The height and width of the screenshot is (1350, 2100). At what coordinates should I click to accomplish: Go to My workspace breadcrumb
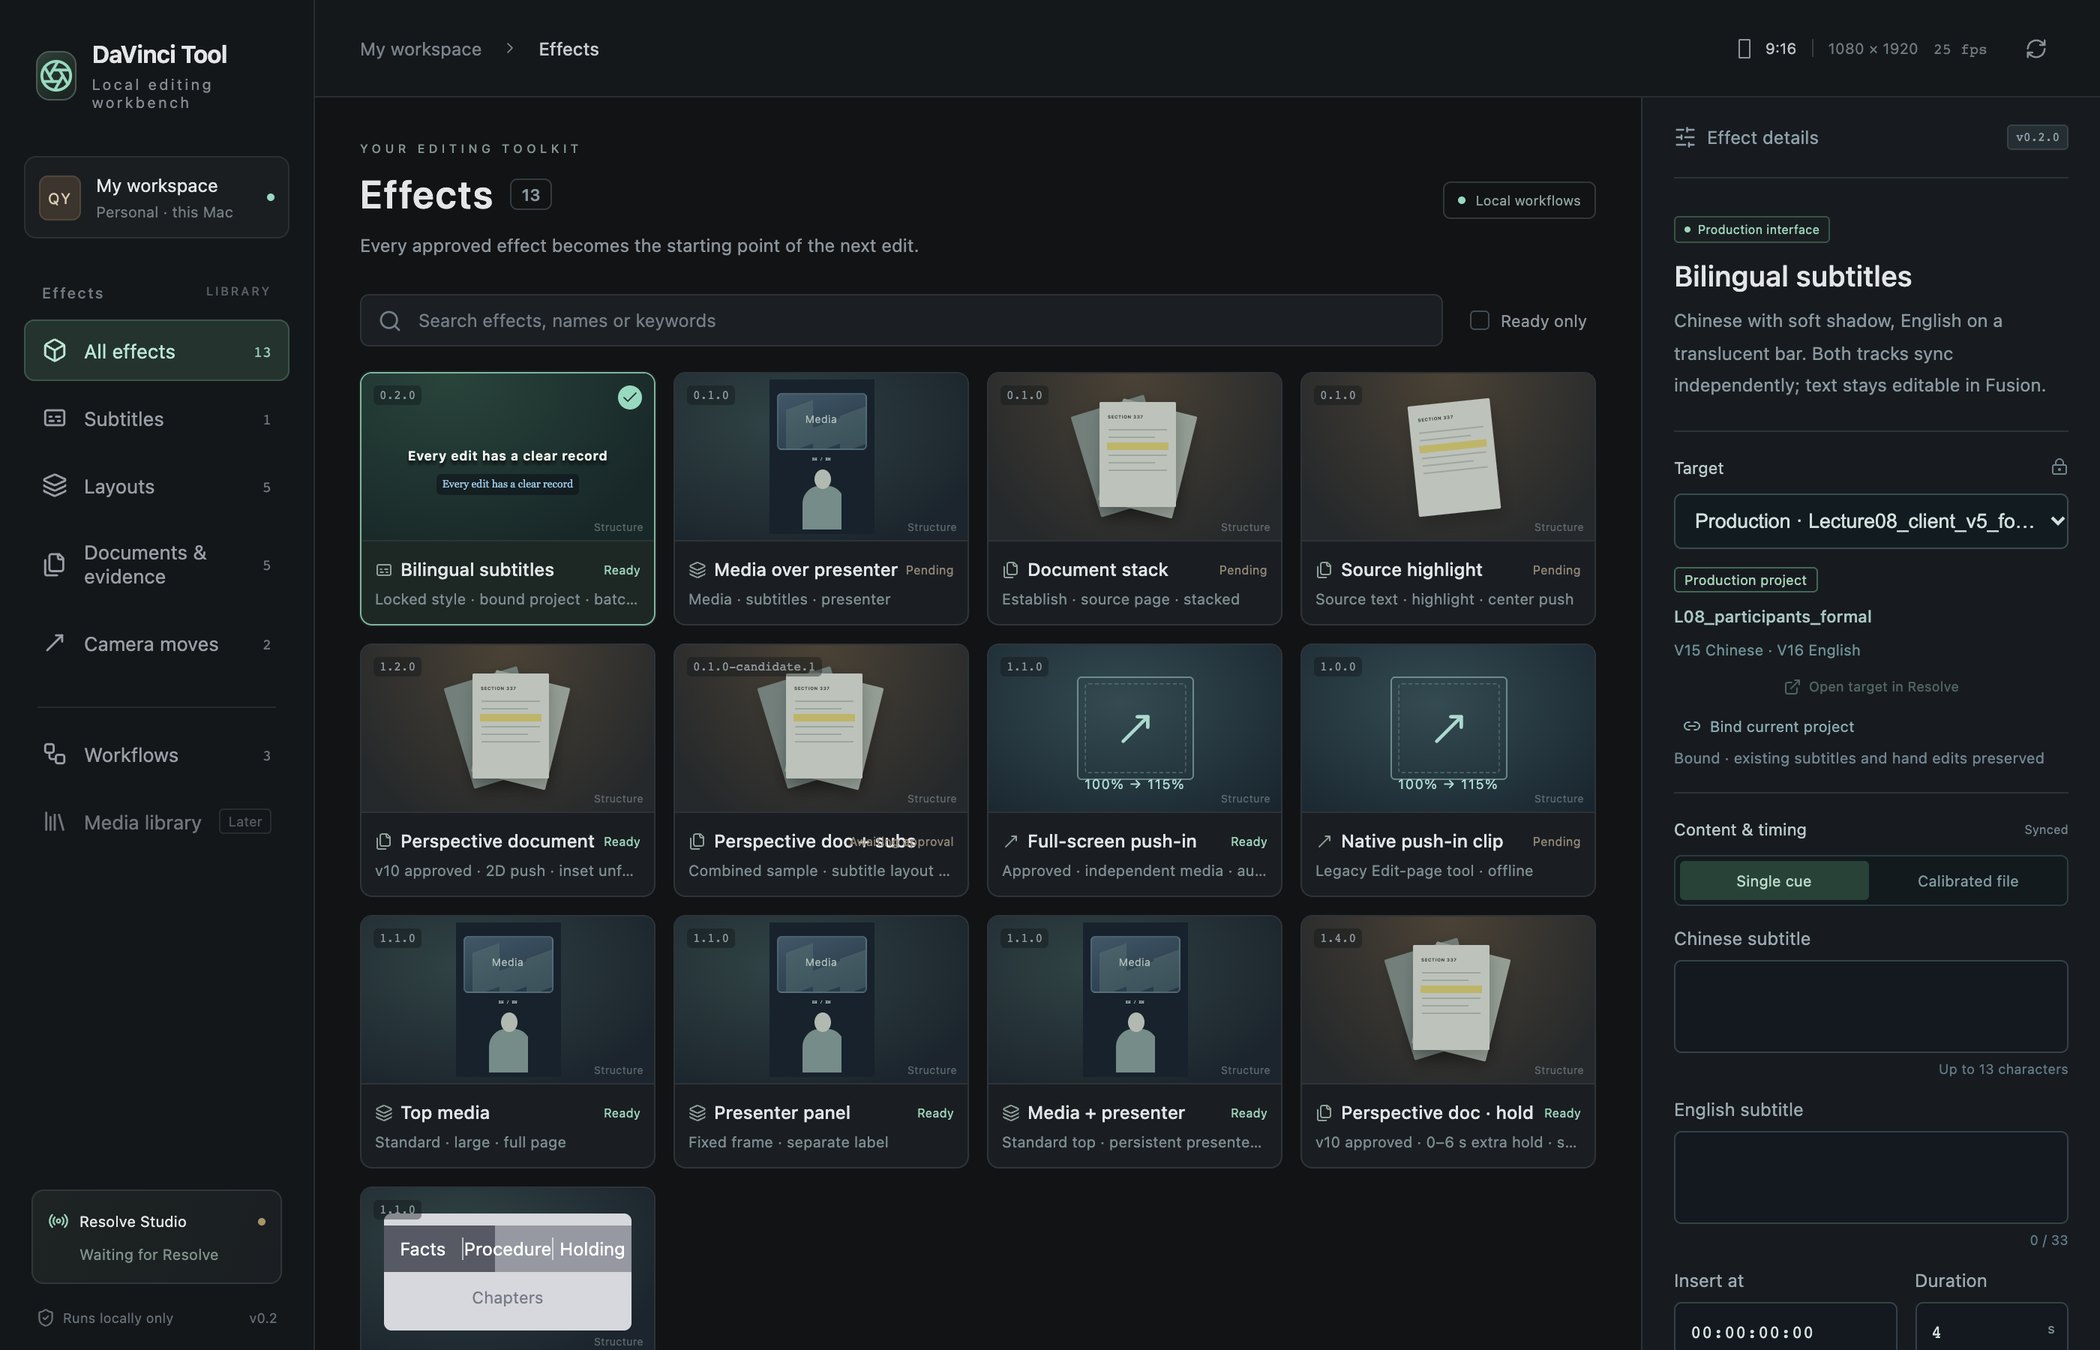pos(421,49)
